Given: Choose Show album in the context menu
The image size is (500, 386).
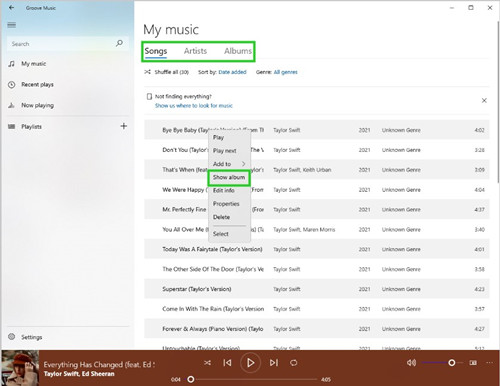Looking at the screenshot, I should point(229,177).
